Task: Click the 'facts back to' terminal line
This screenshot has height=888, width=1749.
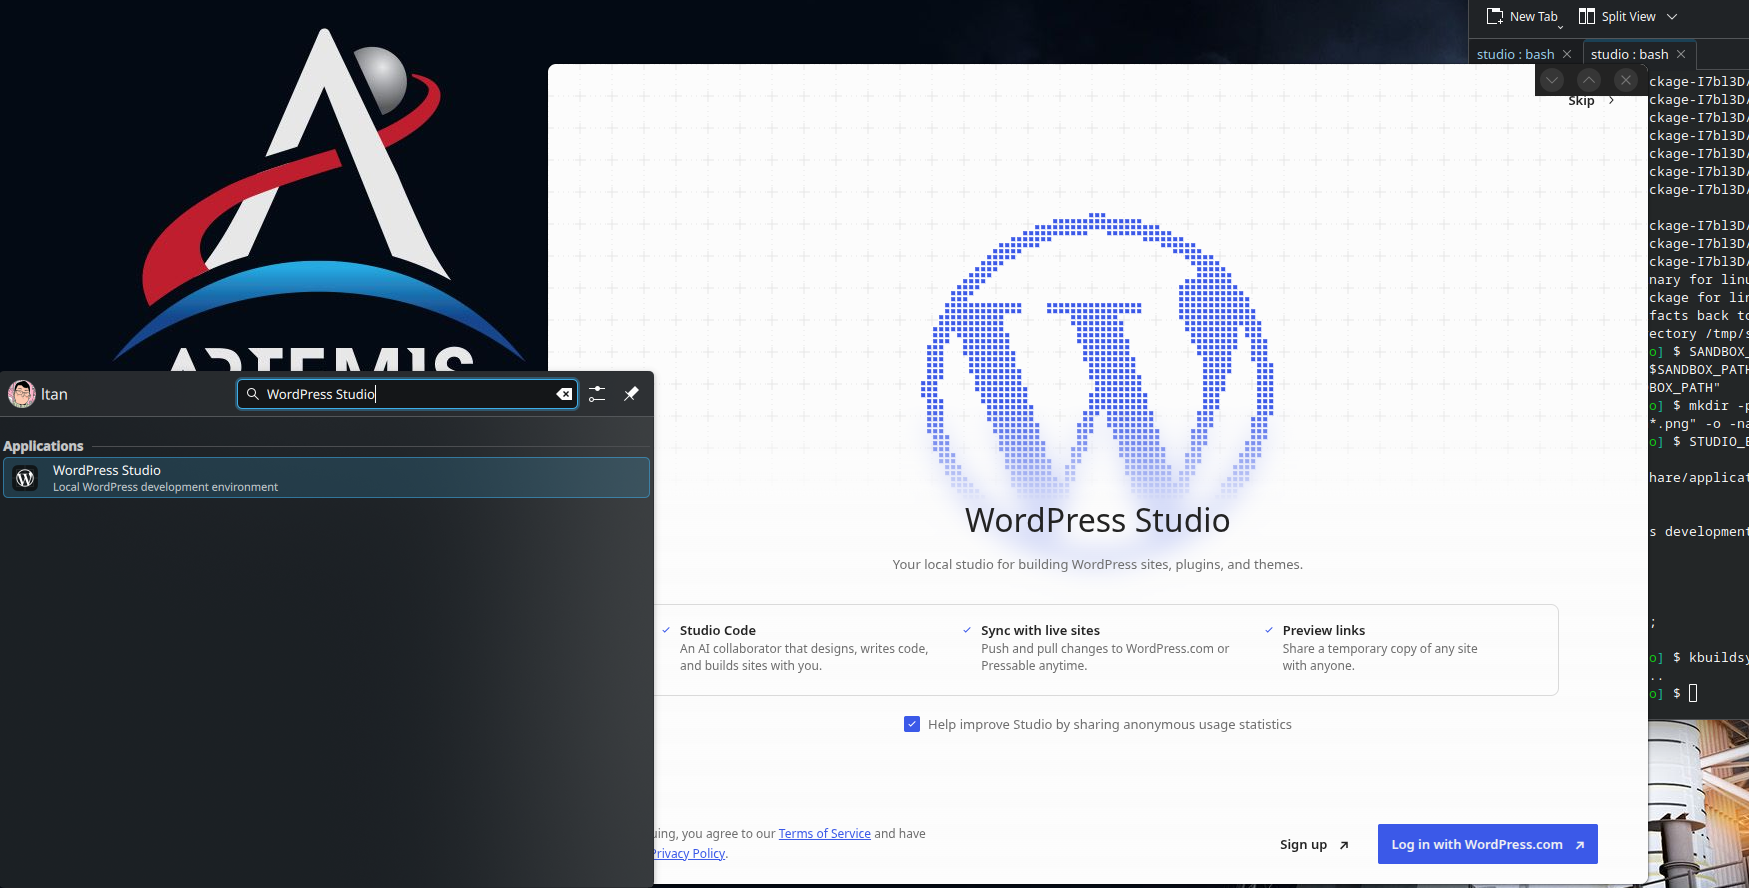Action: tap(1699, 316)
